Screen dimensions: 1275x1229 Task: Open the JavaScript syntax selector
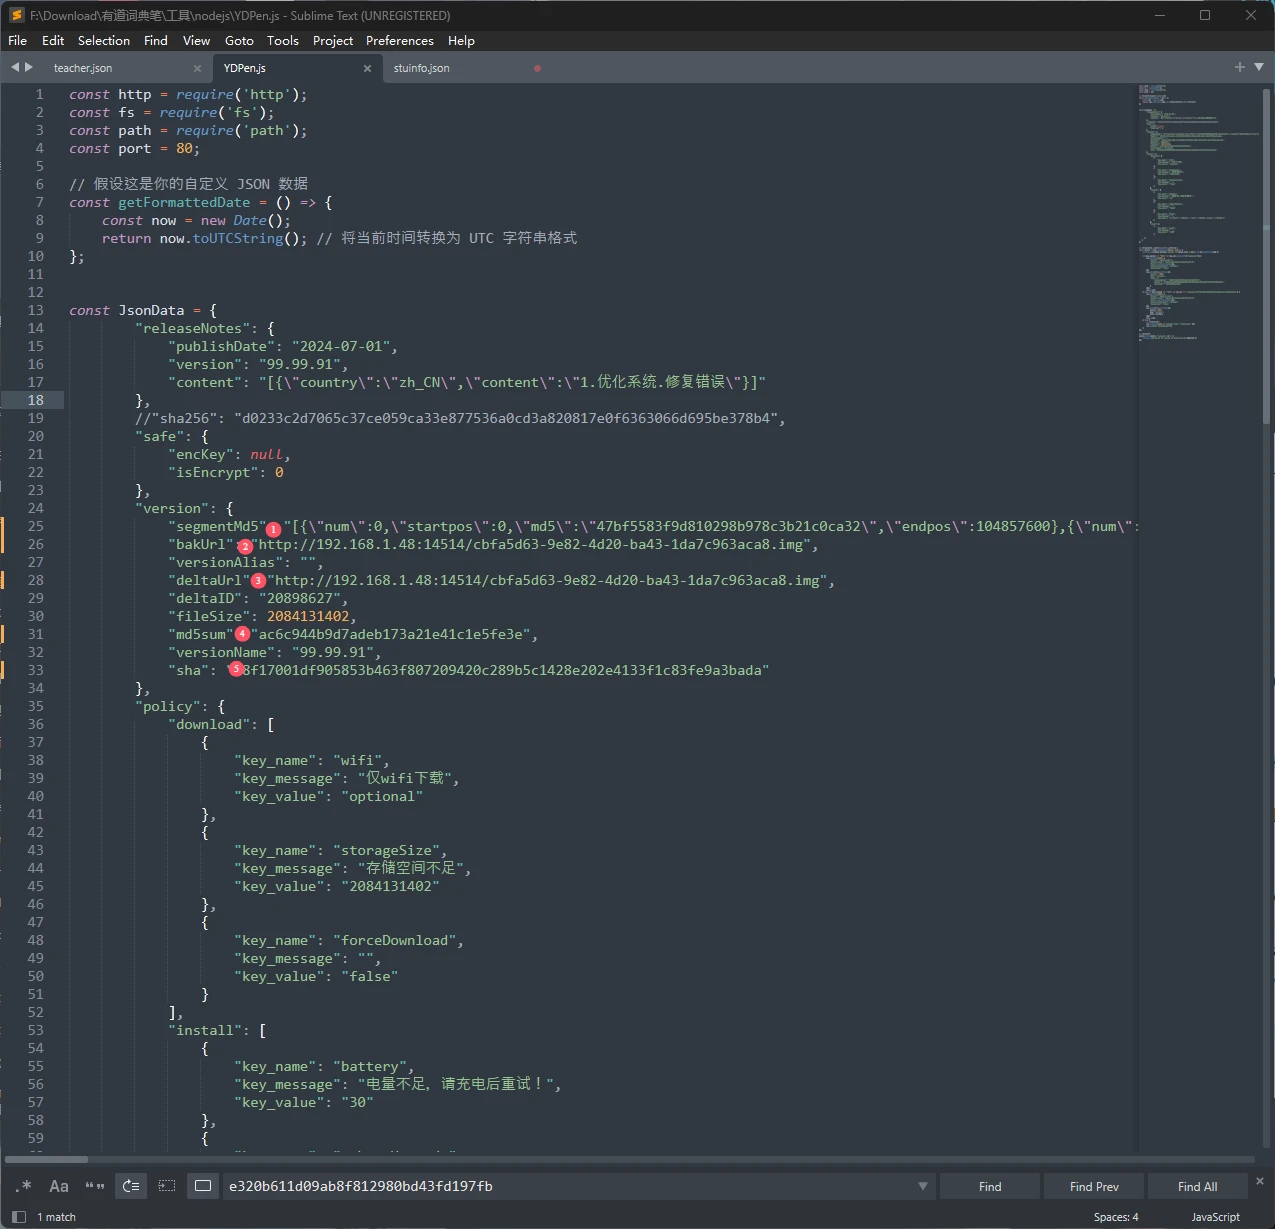(x=1215, y=1217)
